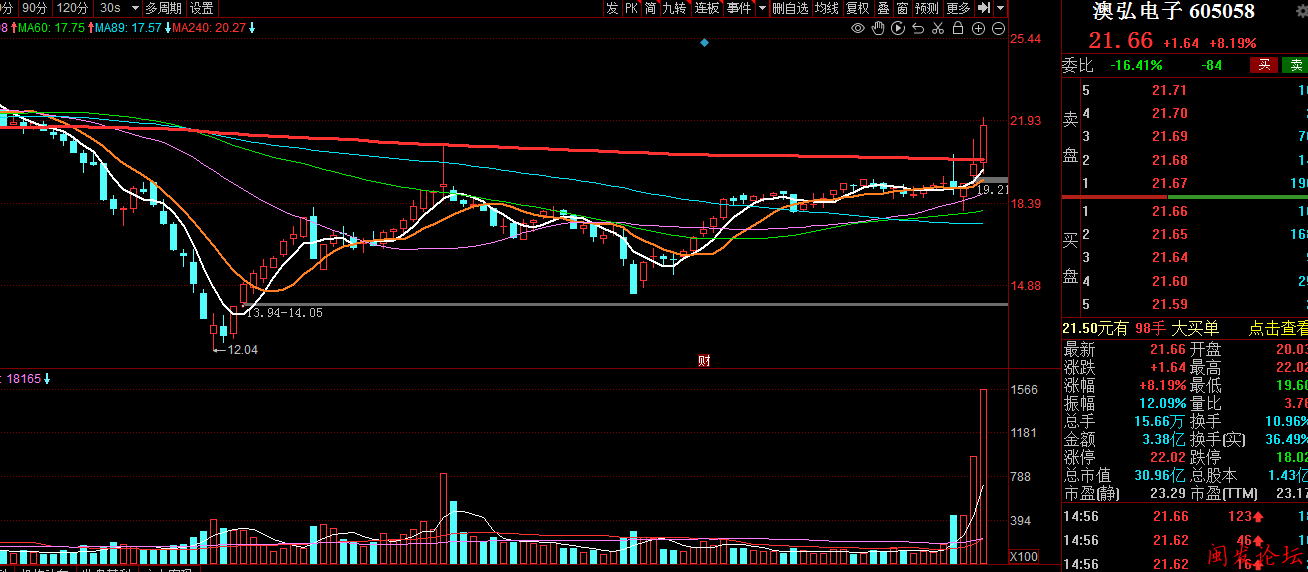
Task: Click the collapse-to-right arrow icon
Action: click(984, 8)
